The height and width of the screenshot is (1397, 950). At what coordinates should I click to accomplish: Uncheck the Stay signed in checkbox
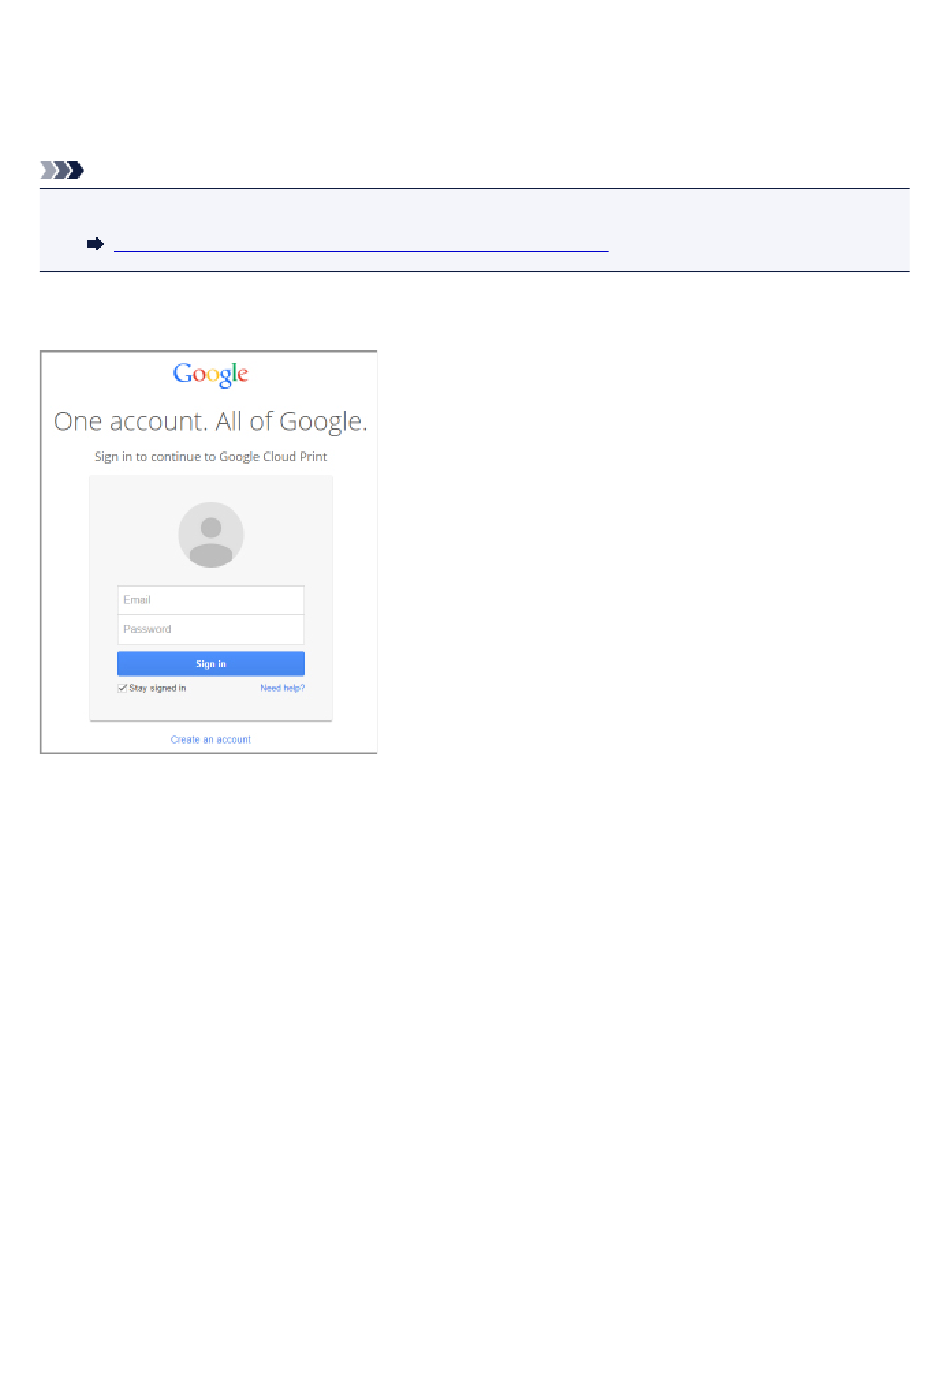(122, 688)
